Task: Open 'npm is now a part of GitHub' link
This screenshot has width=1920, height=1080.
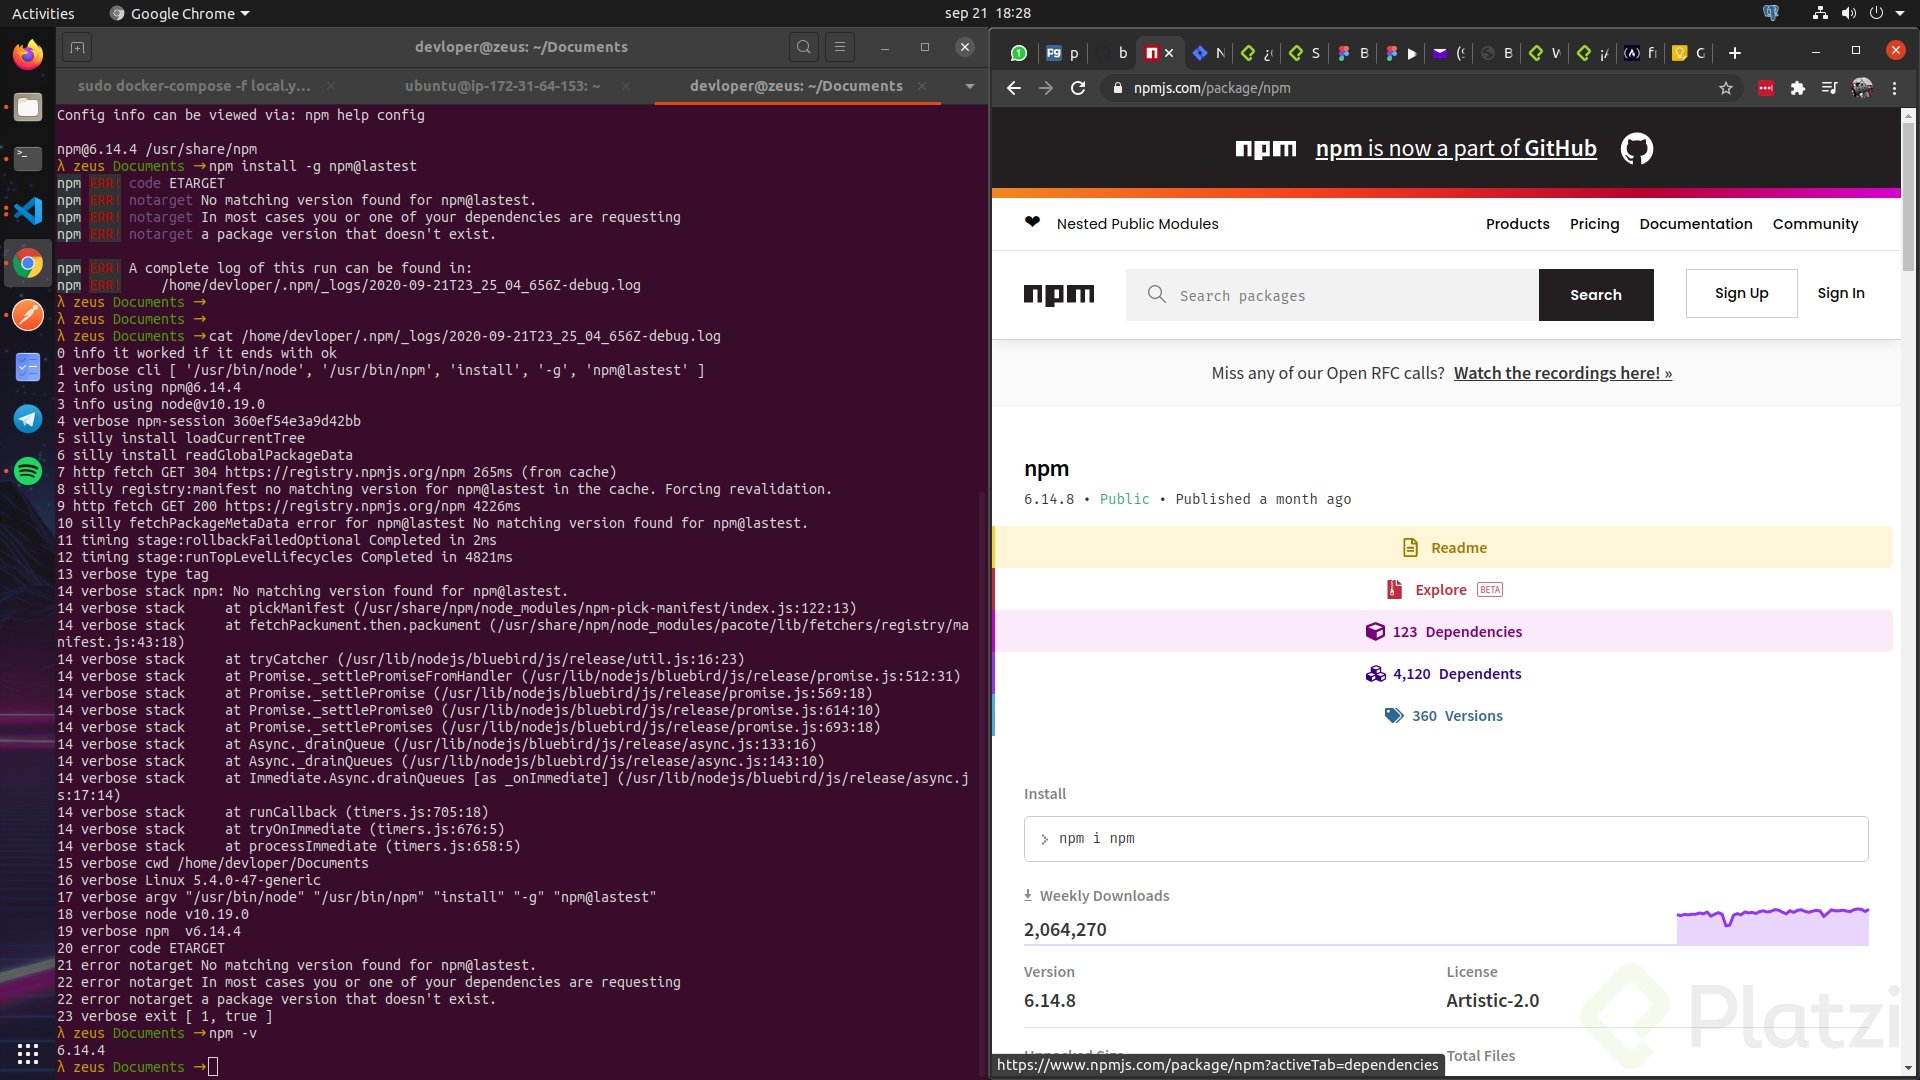Action: click(x=1455, y=148)
